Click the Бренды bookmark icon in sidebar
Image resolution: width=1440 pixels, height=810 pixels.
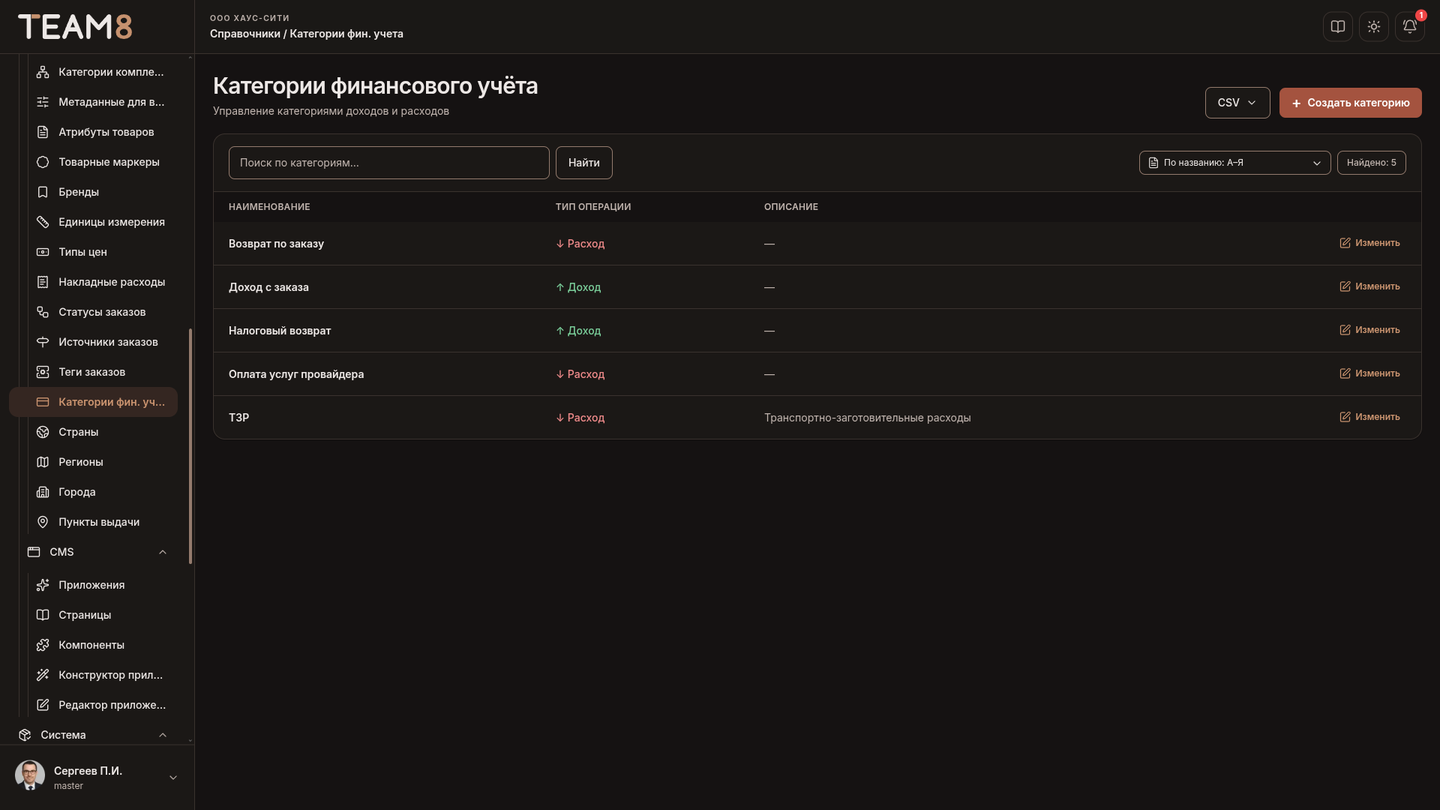coord(43,192)
